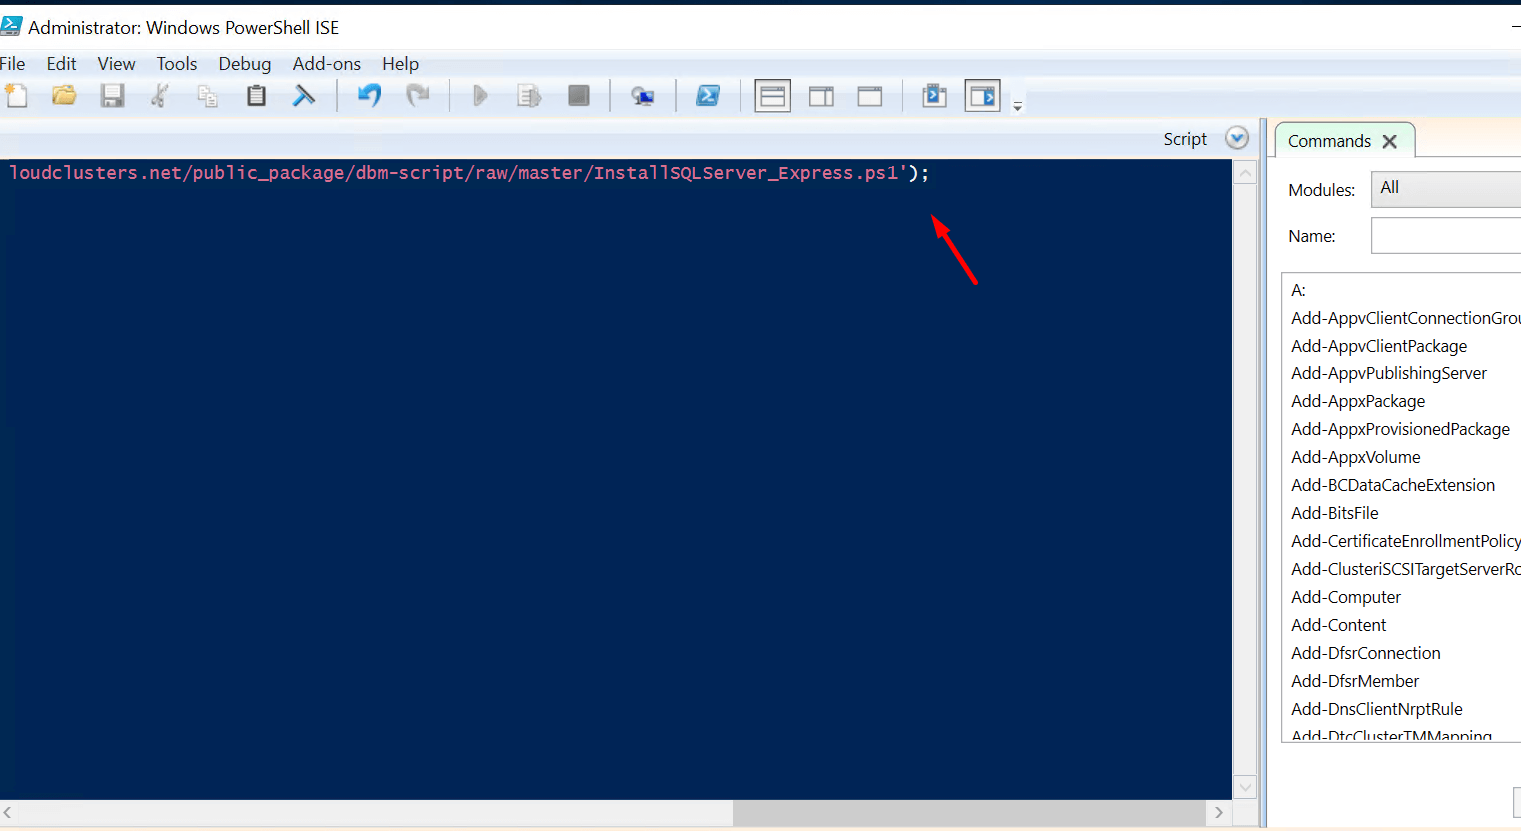Viewport: 1521px width, 831px height.
Task: Click the Undo icon on the toolbar
Action: click(369, 95)
